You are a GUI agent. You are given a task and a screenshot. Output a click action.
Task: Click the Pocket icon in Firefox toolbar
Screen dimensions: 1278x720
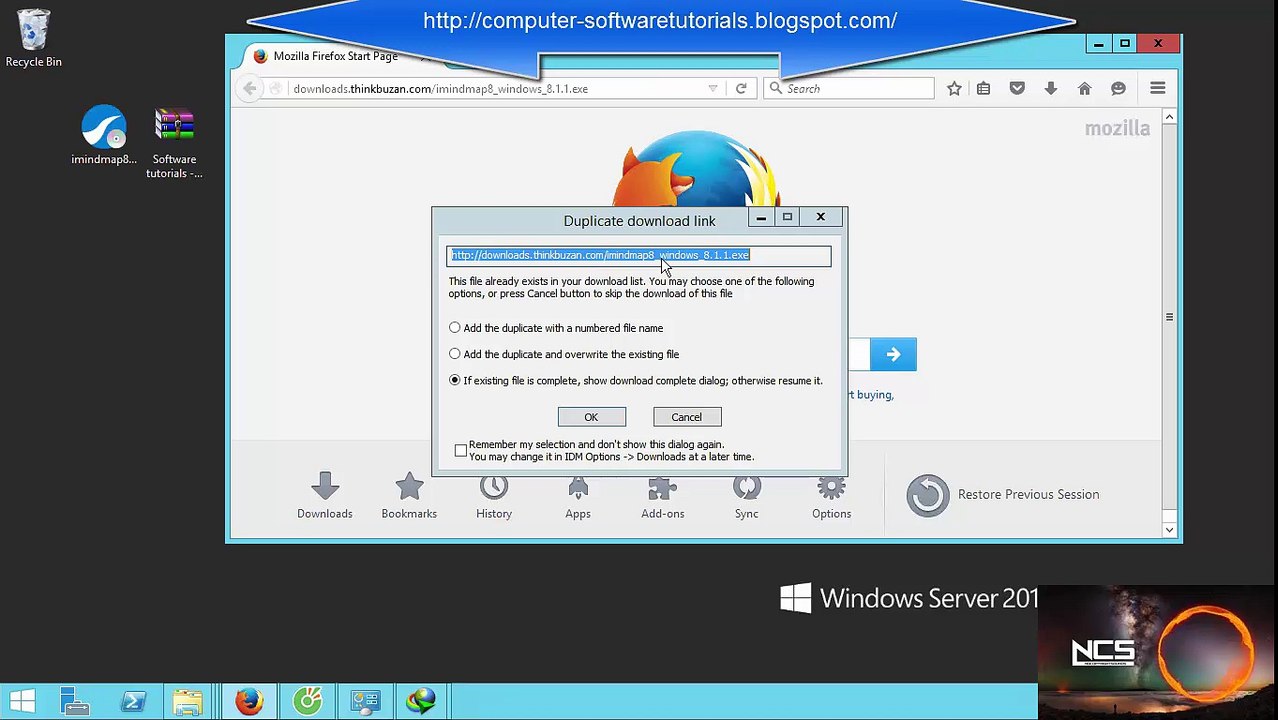[1017, 89]
